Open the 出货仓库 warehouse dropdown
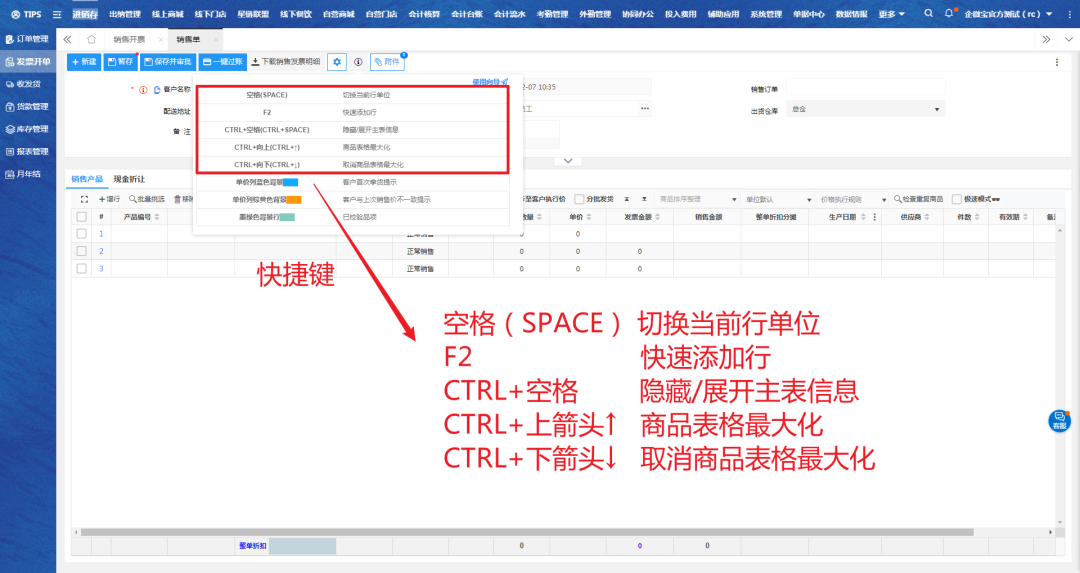Viewport: 1080px width, 573px height. point(865,109)
